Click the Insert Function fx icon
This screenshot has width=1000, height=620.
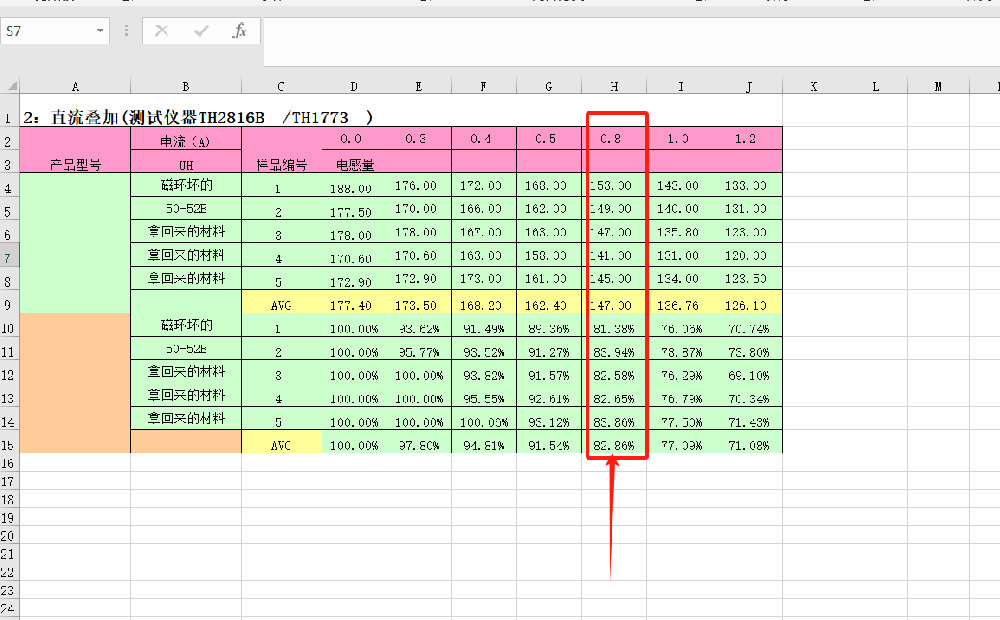point(239,31)
